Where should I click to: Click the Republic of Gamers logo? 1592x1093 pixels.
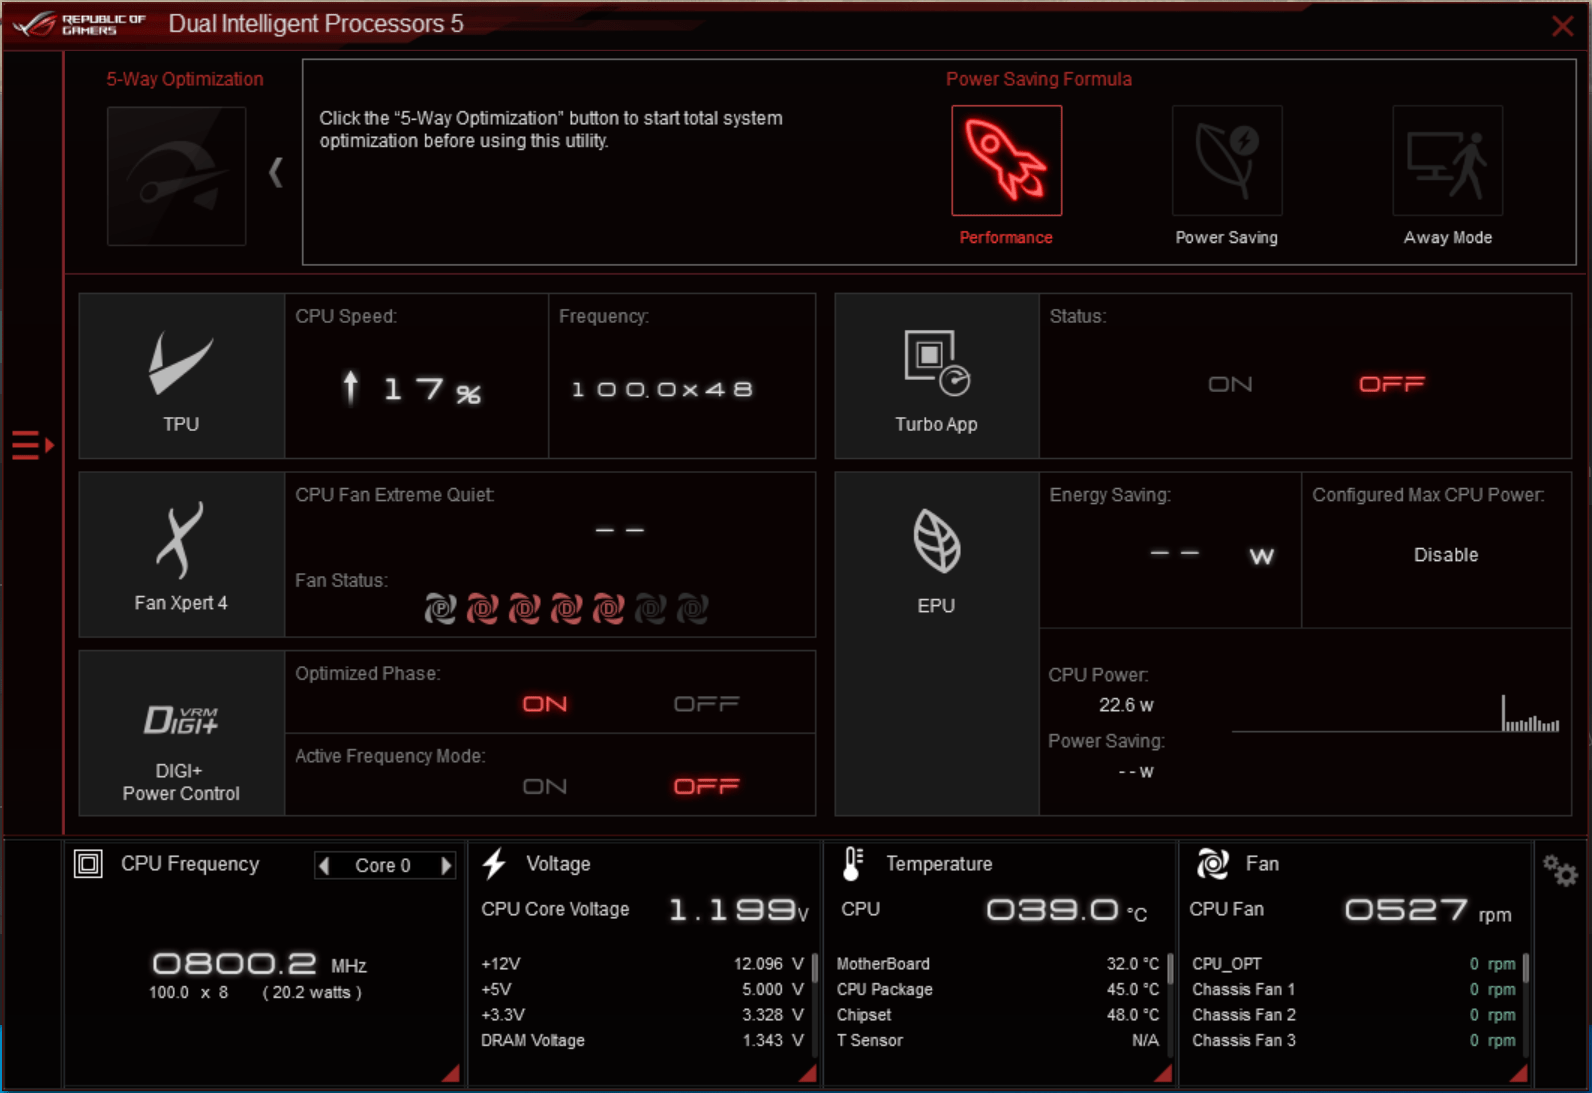click(x=80, y=24)
